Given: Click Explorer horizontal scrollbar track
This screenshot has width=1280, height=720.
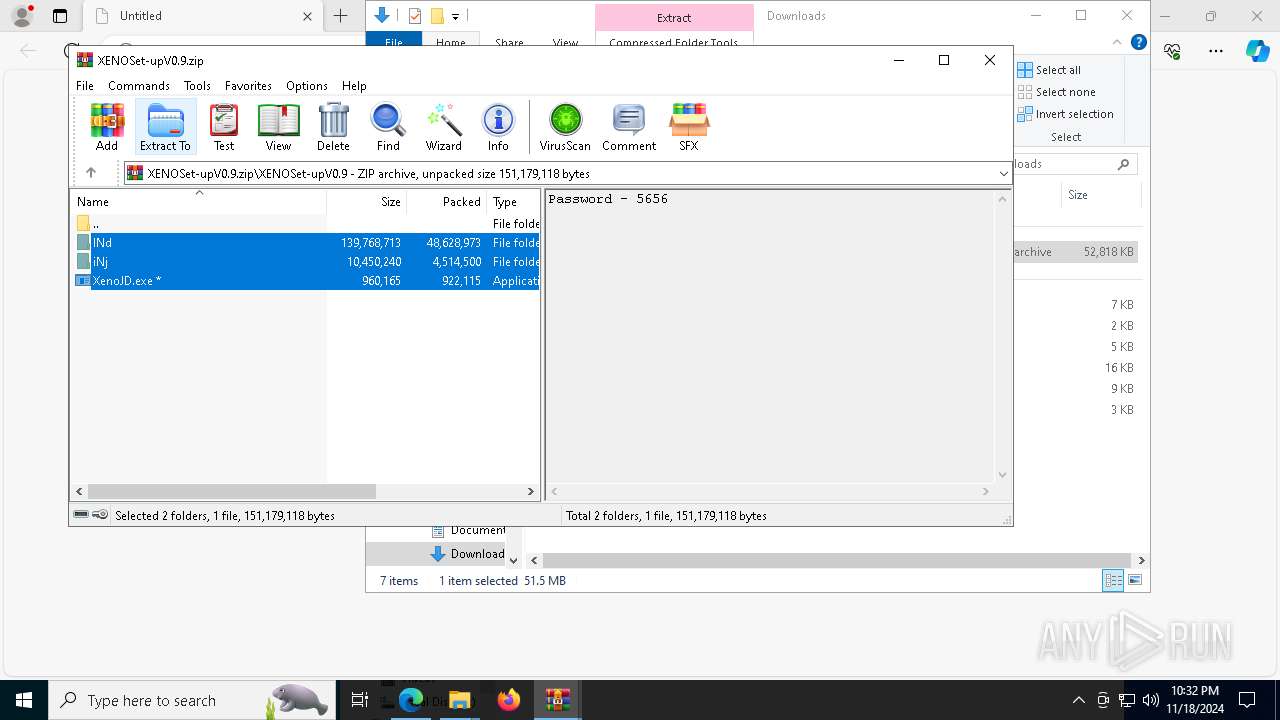Looking at the screenshot, I should [x=837, y=560].
